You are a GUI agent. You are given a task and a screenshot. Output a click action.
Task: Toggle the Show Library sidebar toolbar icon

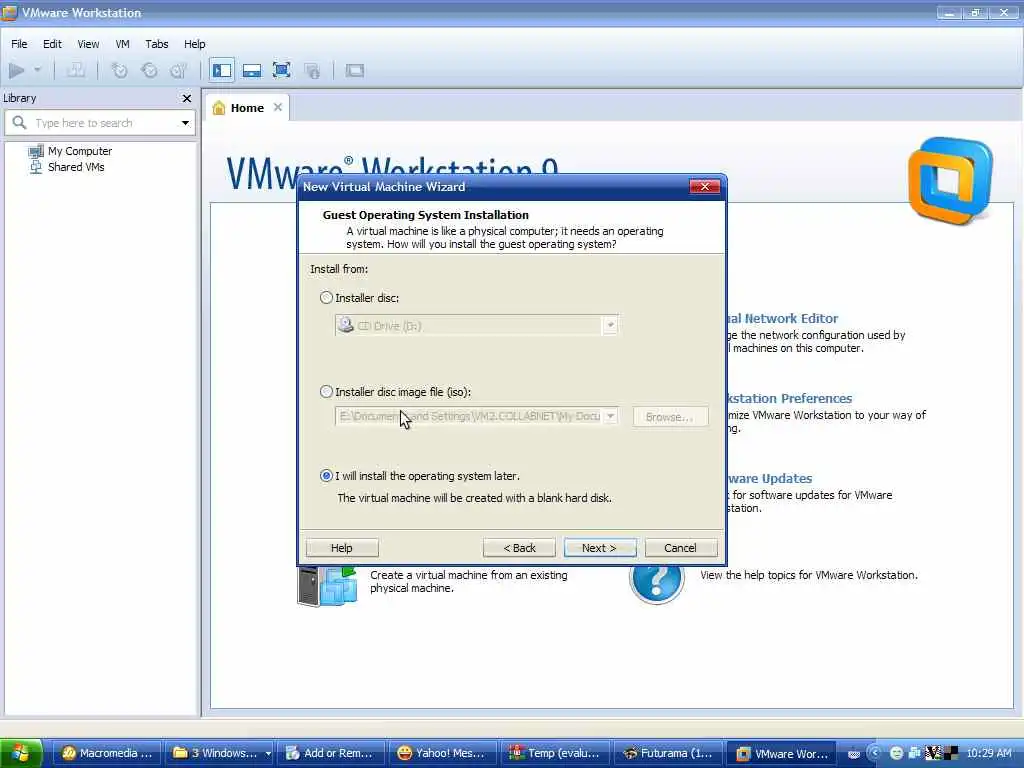coord(222,70)
